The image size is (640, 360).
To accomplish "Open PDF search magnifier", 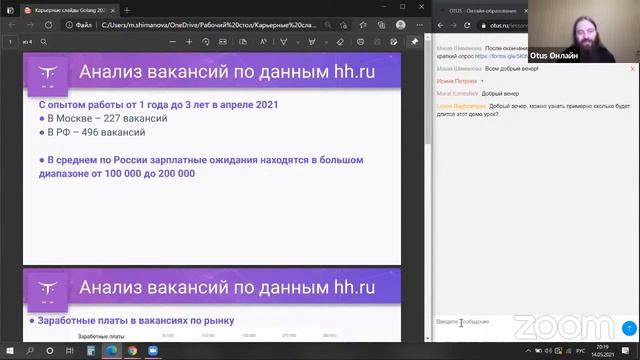I will point(44,42).
